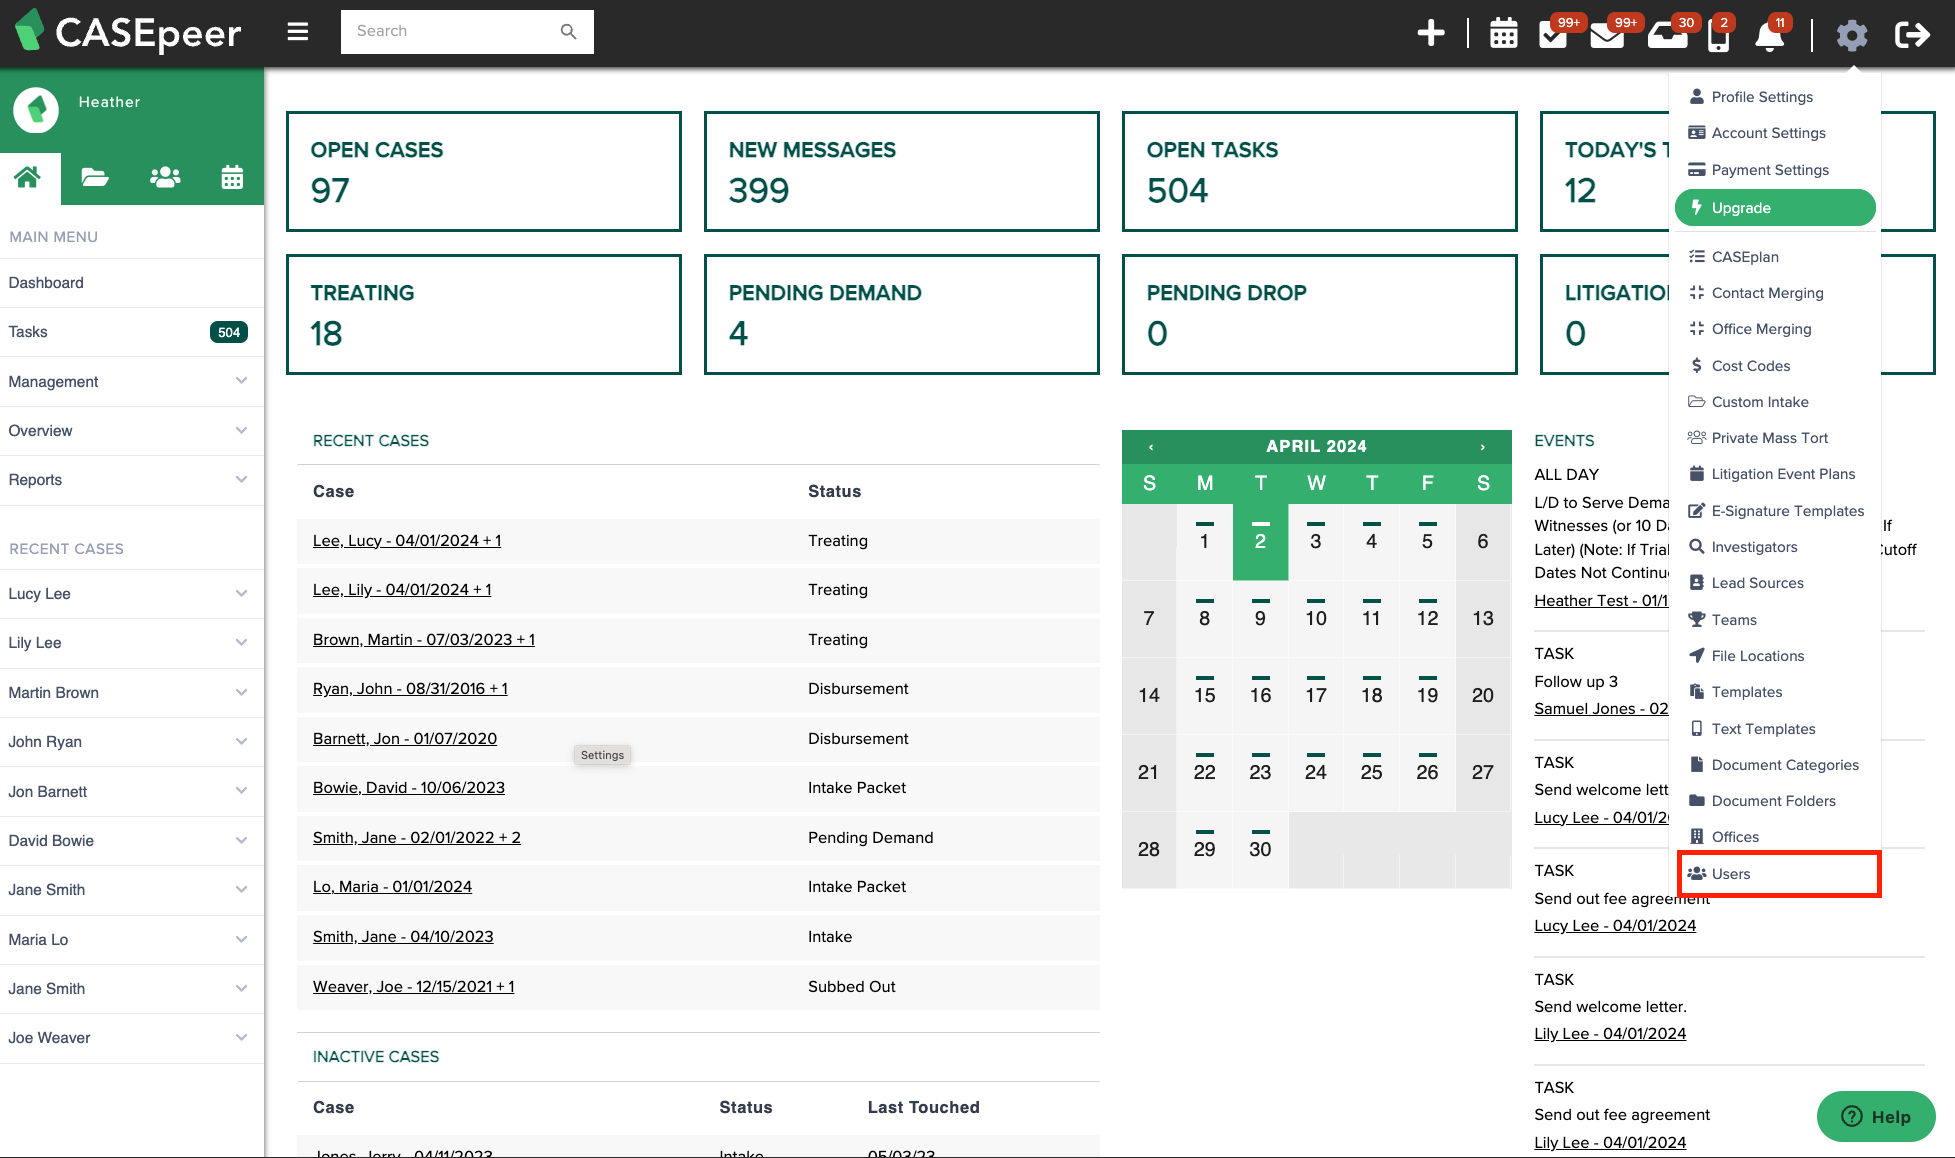Open the phone messages icon with 2 badge

1719,35
